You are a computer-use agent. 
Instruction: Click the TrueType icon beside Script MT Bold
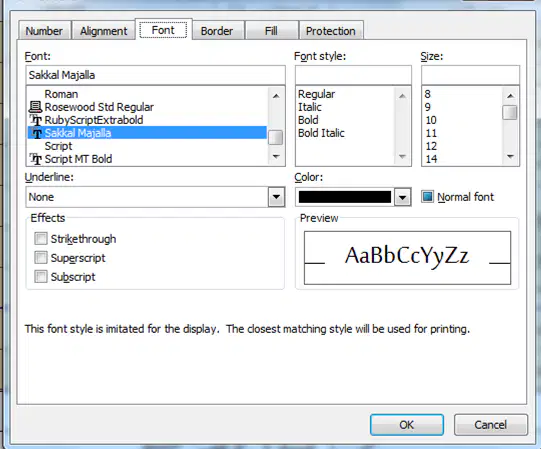[x=36, y=159]
